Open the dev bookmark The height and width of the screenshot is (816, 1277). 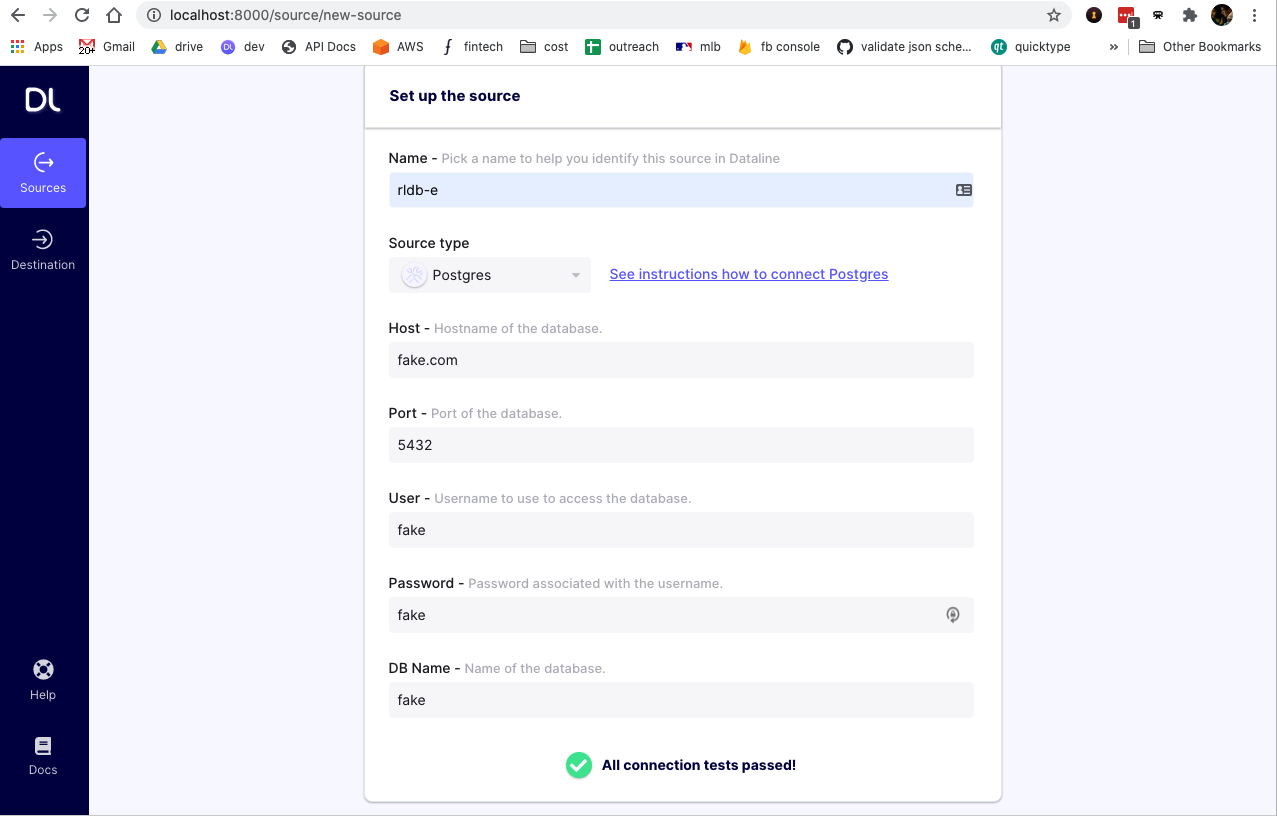[x=243, y=46]
